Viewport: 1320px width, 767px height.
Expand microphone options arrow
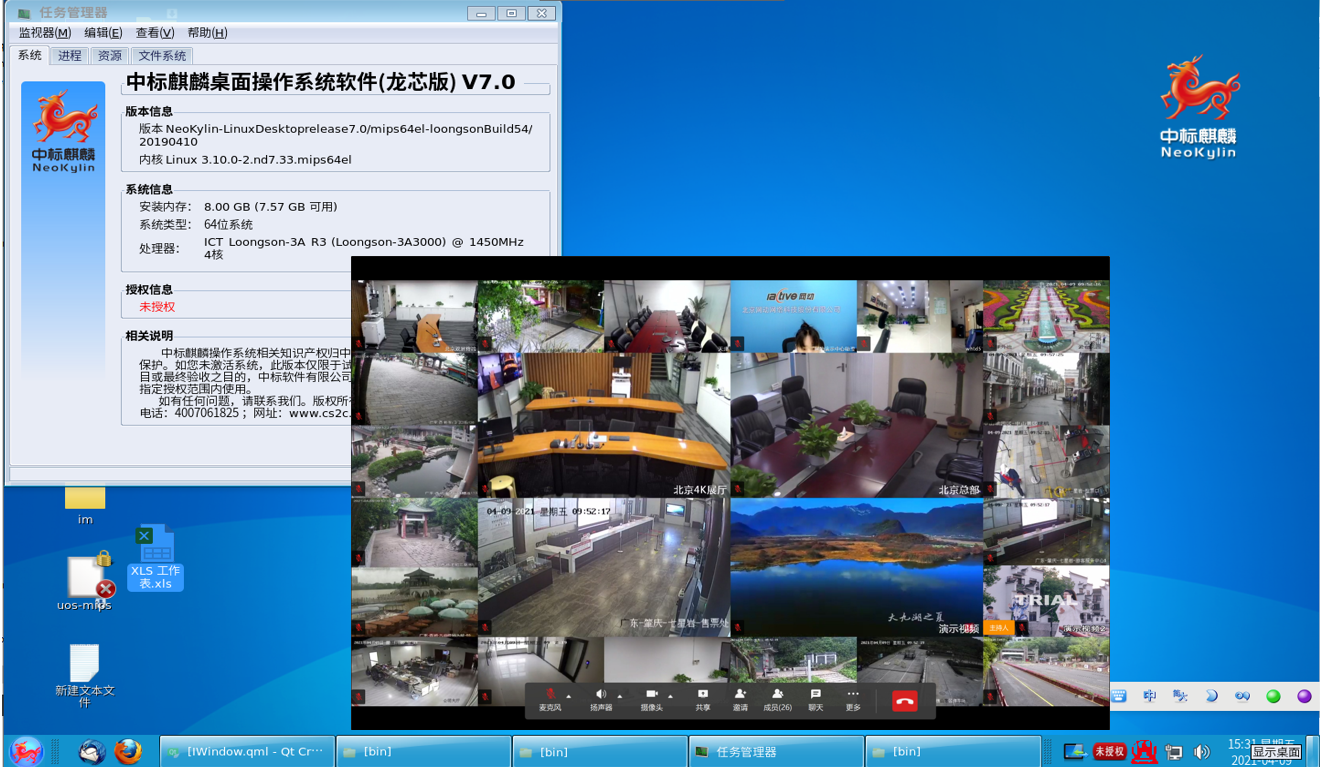569,696
